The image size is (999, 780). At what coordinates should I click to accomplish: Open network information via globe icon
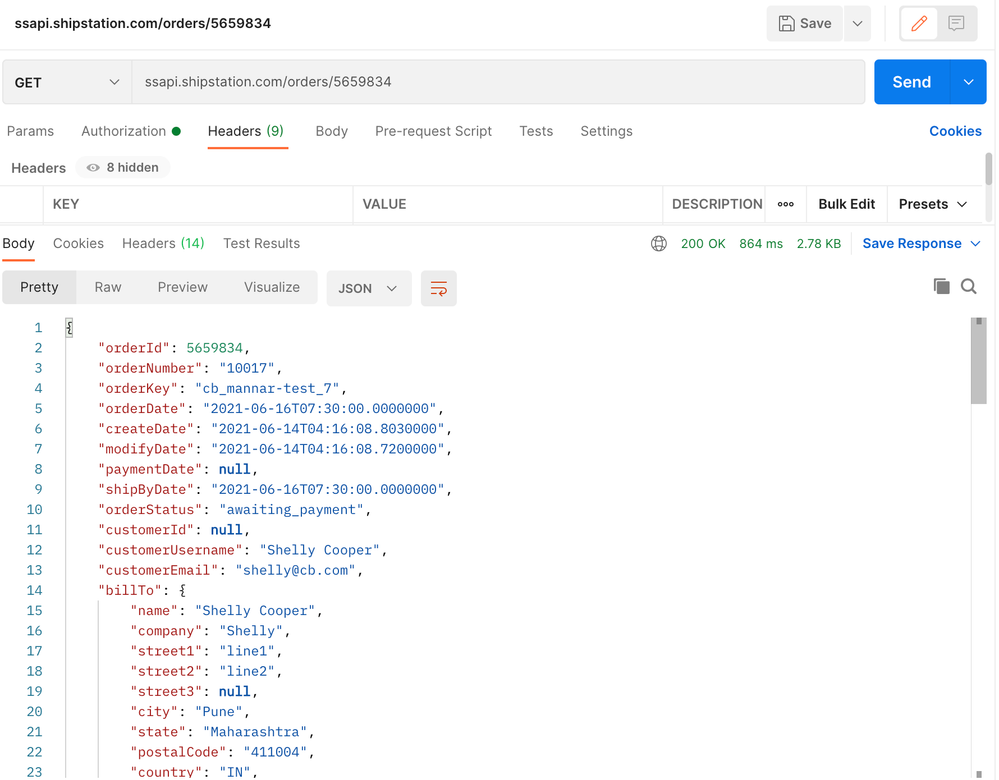(658, 243)
